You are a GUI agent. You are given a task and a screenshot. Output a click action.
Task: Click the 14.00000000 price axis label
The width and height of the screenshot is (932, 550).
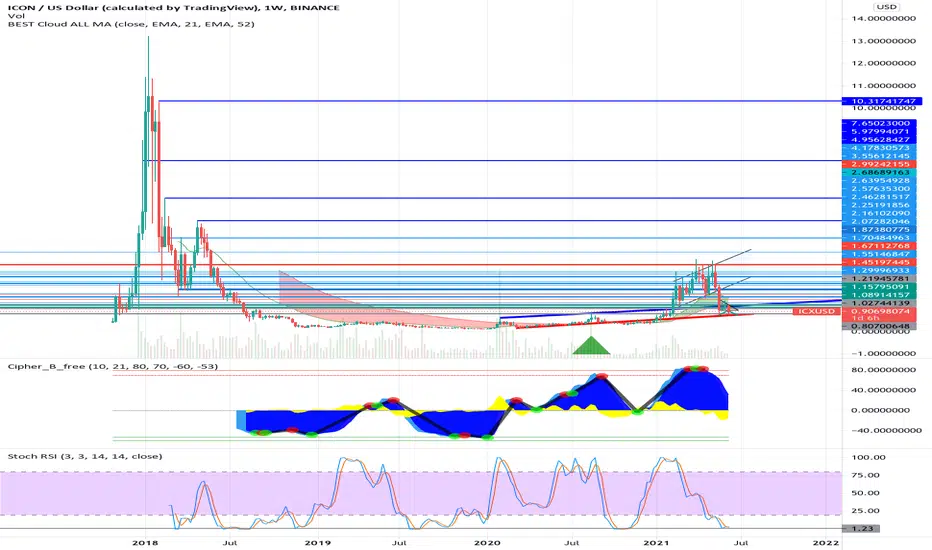pos(883,18)
